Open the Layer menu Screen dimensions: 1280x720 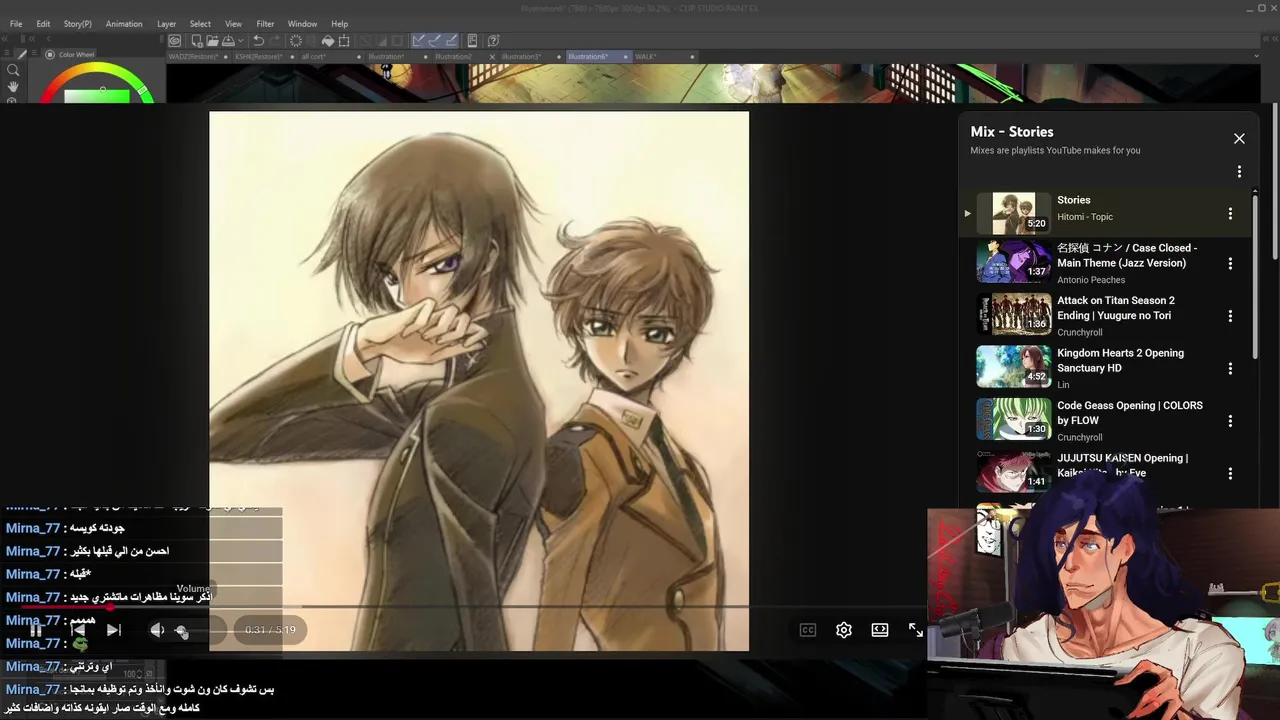click(167, 24)
